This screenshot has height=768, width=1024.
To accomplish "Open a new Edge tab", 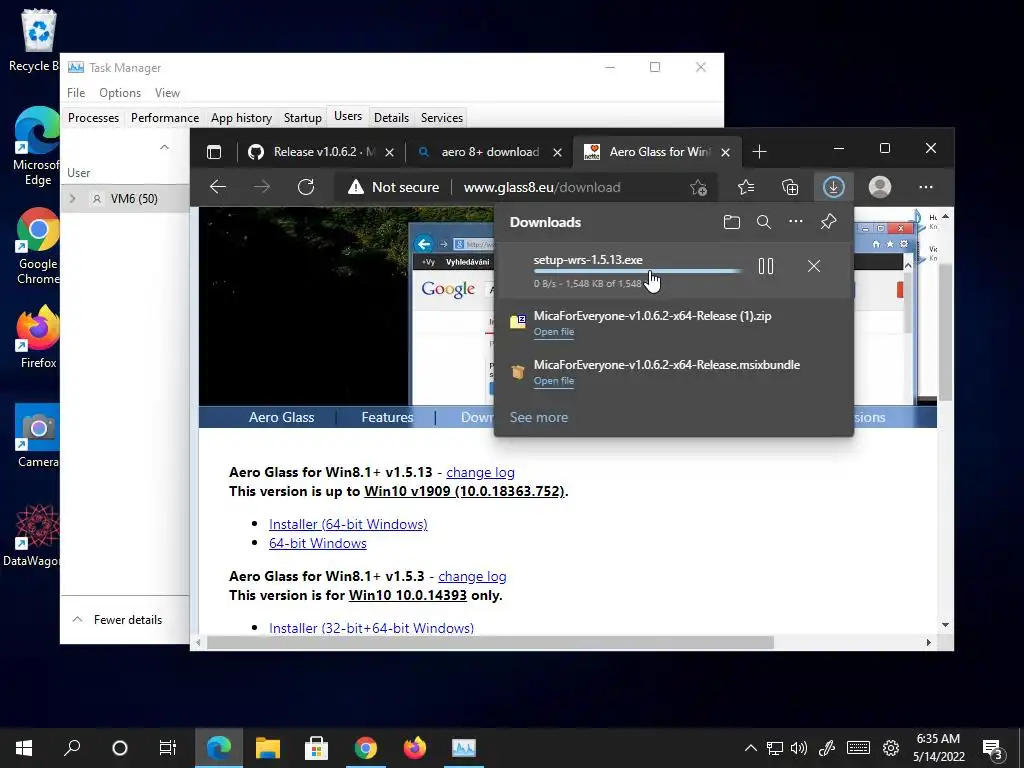I will (x=759, y=152).
